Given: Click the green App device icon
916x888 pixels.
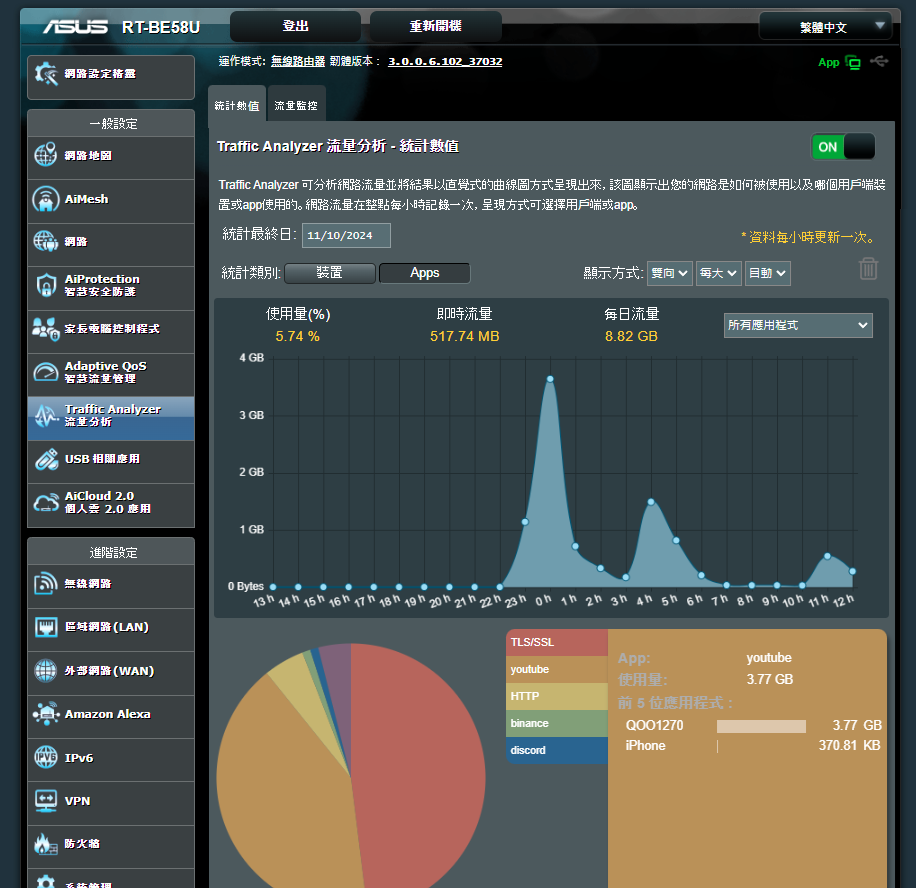Looking at the screenshot, I should 853,63.
